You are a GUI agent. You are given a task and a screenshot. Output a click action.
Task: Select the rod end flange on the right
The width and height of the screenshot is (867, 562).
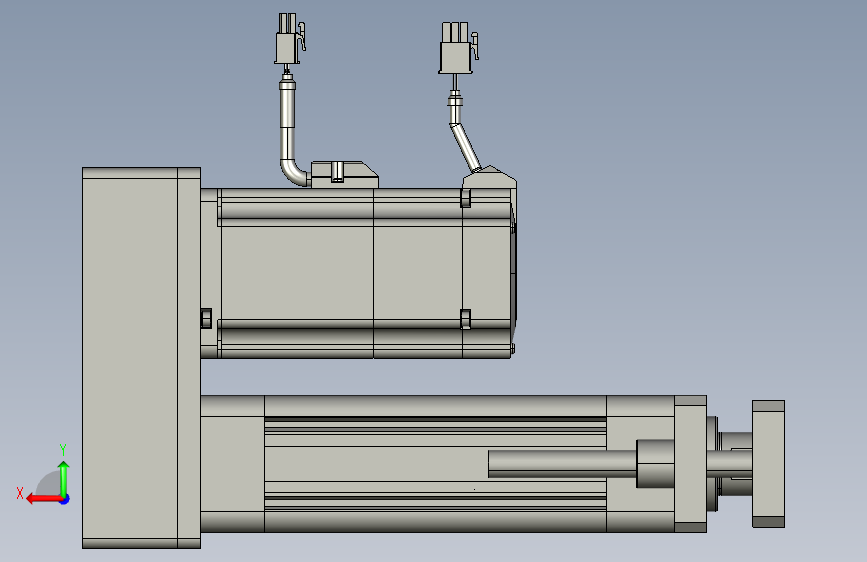click(769, 464)
